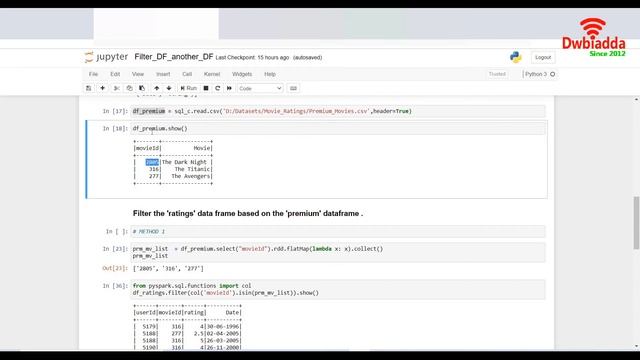
Task: Click the In [18] prompt label
Action: click(x=115, y=129)
